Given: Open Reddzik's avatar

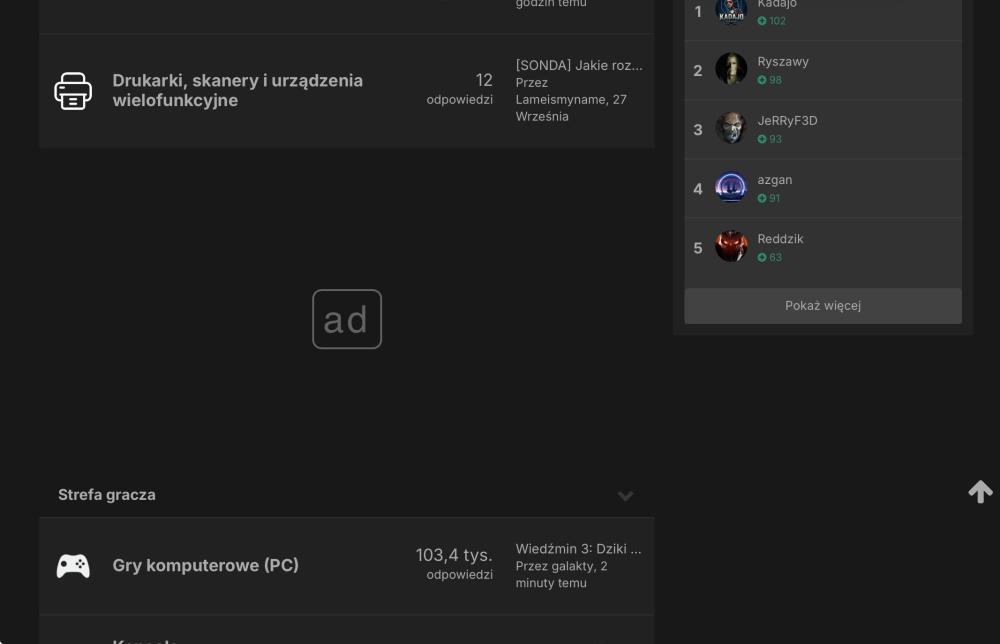Looking at the screenshot, I should pos(731,246).
